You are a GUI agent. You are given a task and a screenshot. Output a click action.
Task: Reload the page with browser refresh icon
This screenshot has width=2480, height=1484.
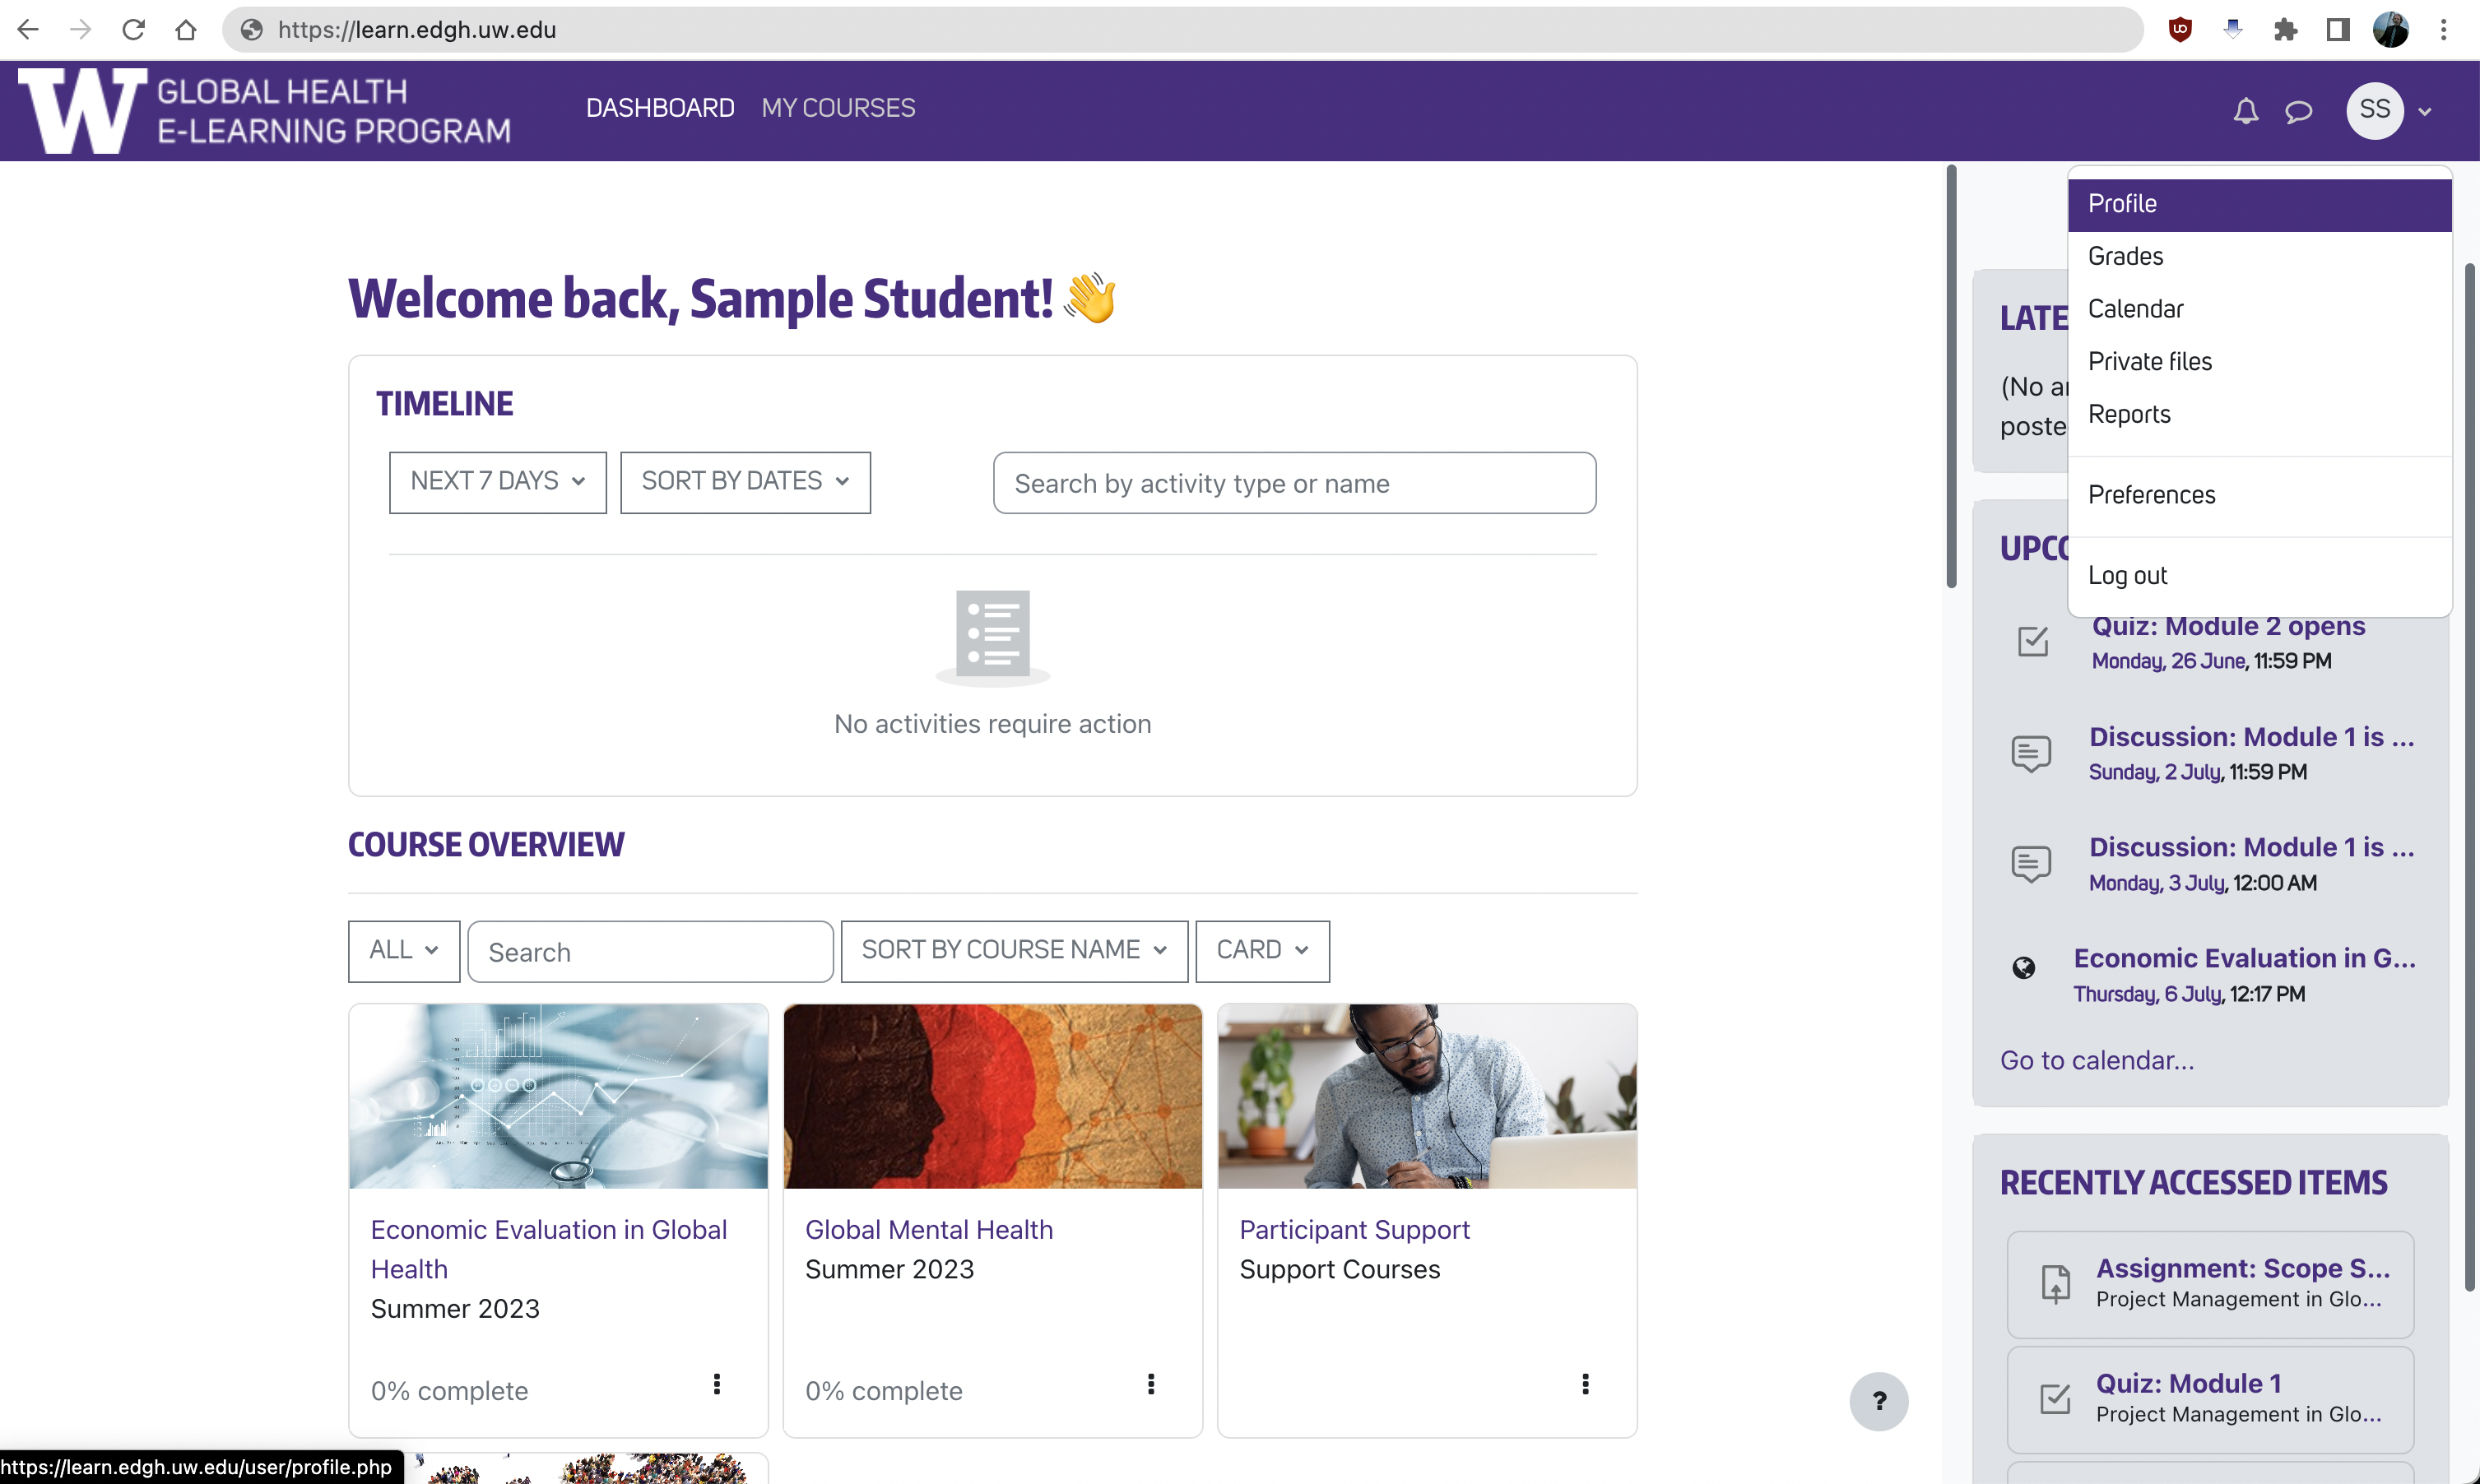click(x=133, y=30)
